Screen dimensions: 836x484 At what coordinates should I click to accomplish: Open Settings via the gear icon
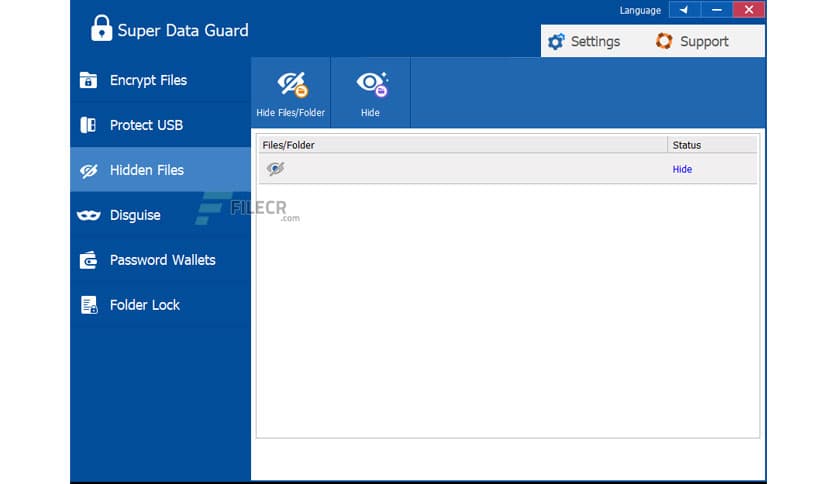556,42
